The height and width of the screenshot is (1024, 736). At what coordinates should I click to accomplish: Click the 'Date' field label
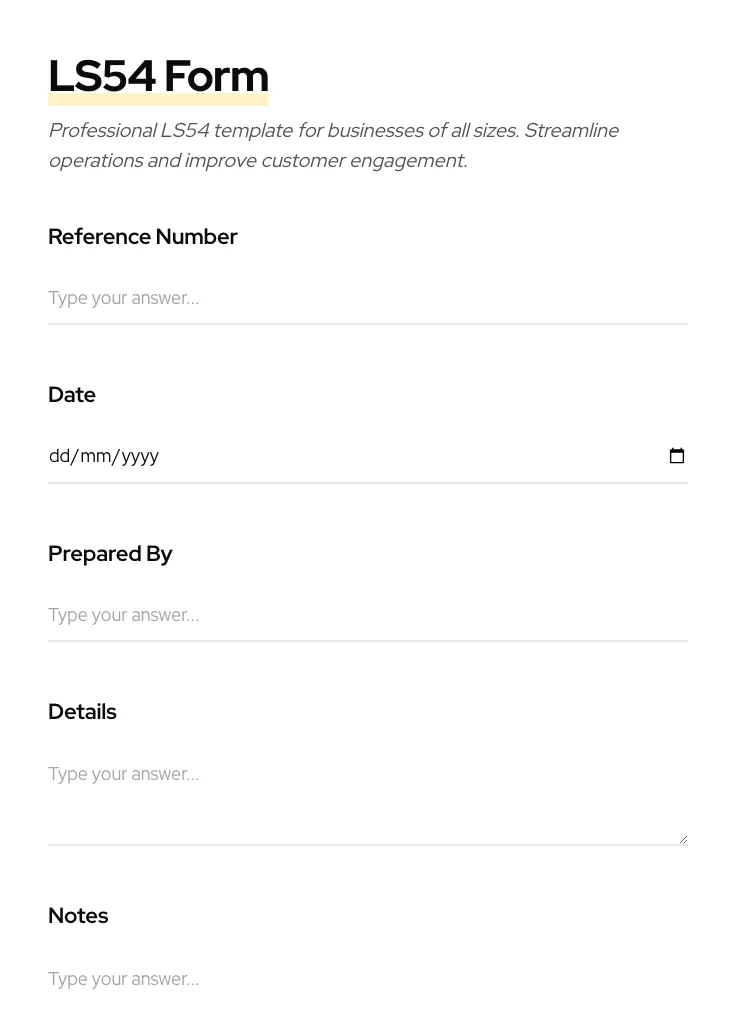(x=72, y=395)
